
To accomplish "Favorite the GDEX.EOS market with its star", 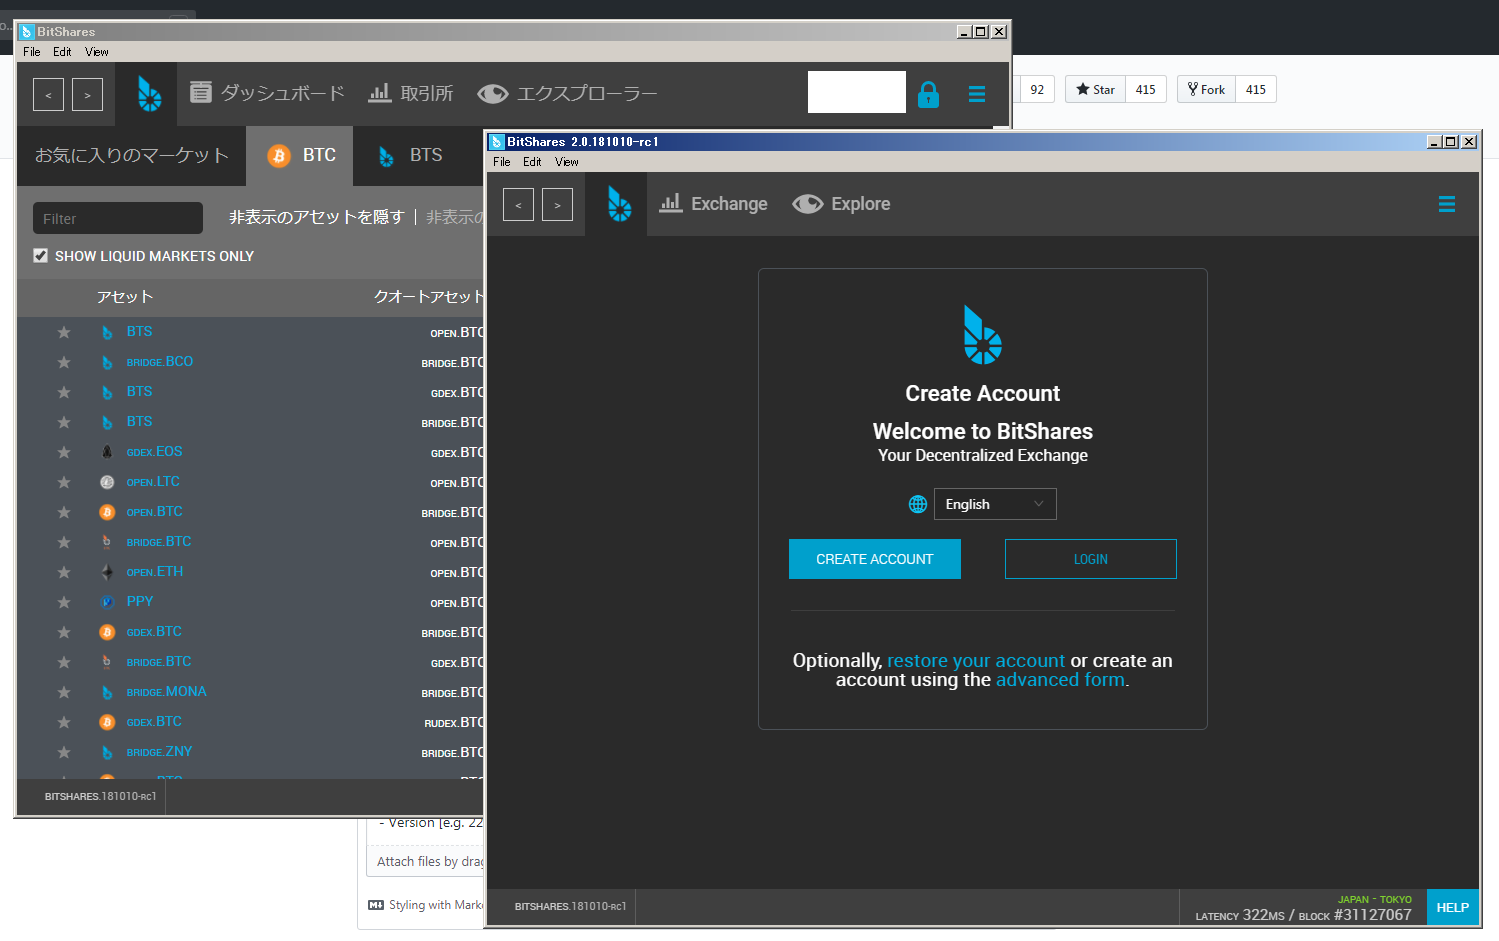I will coord(64,452).
